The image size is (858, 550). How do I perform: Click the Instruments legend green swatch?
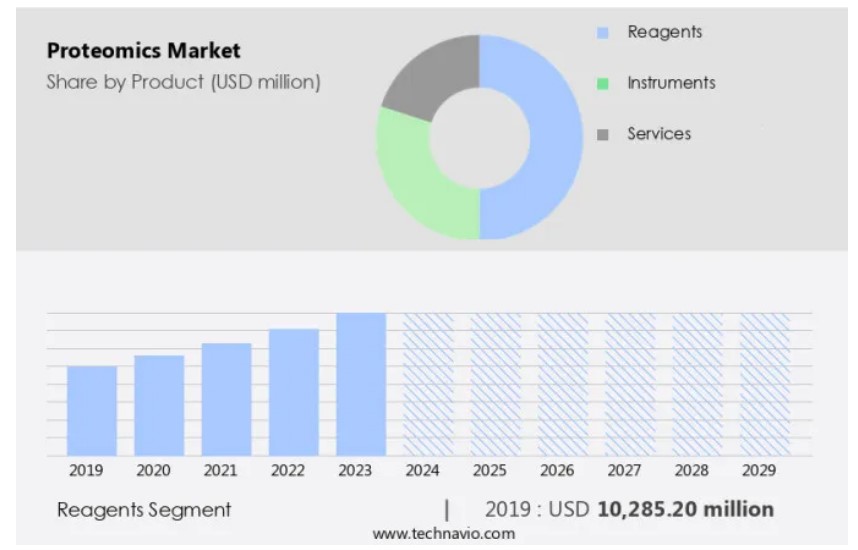[602, 84]
